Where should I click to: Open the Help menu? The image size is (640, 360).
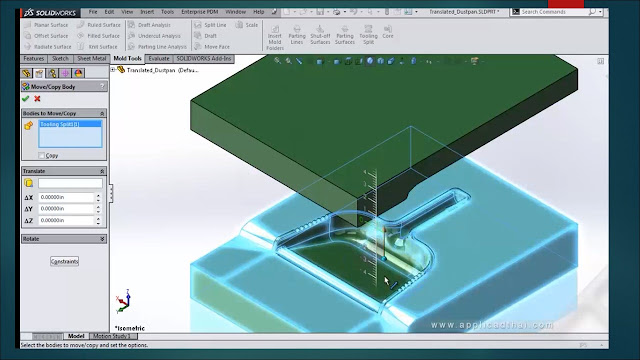(259, 12)
